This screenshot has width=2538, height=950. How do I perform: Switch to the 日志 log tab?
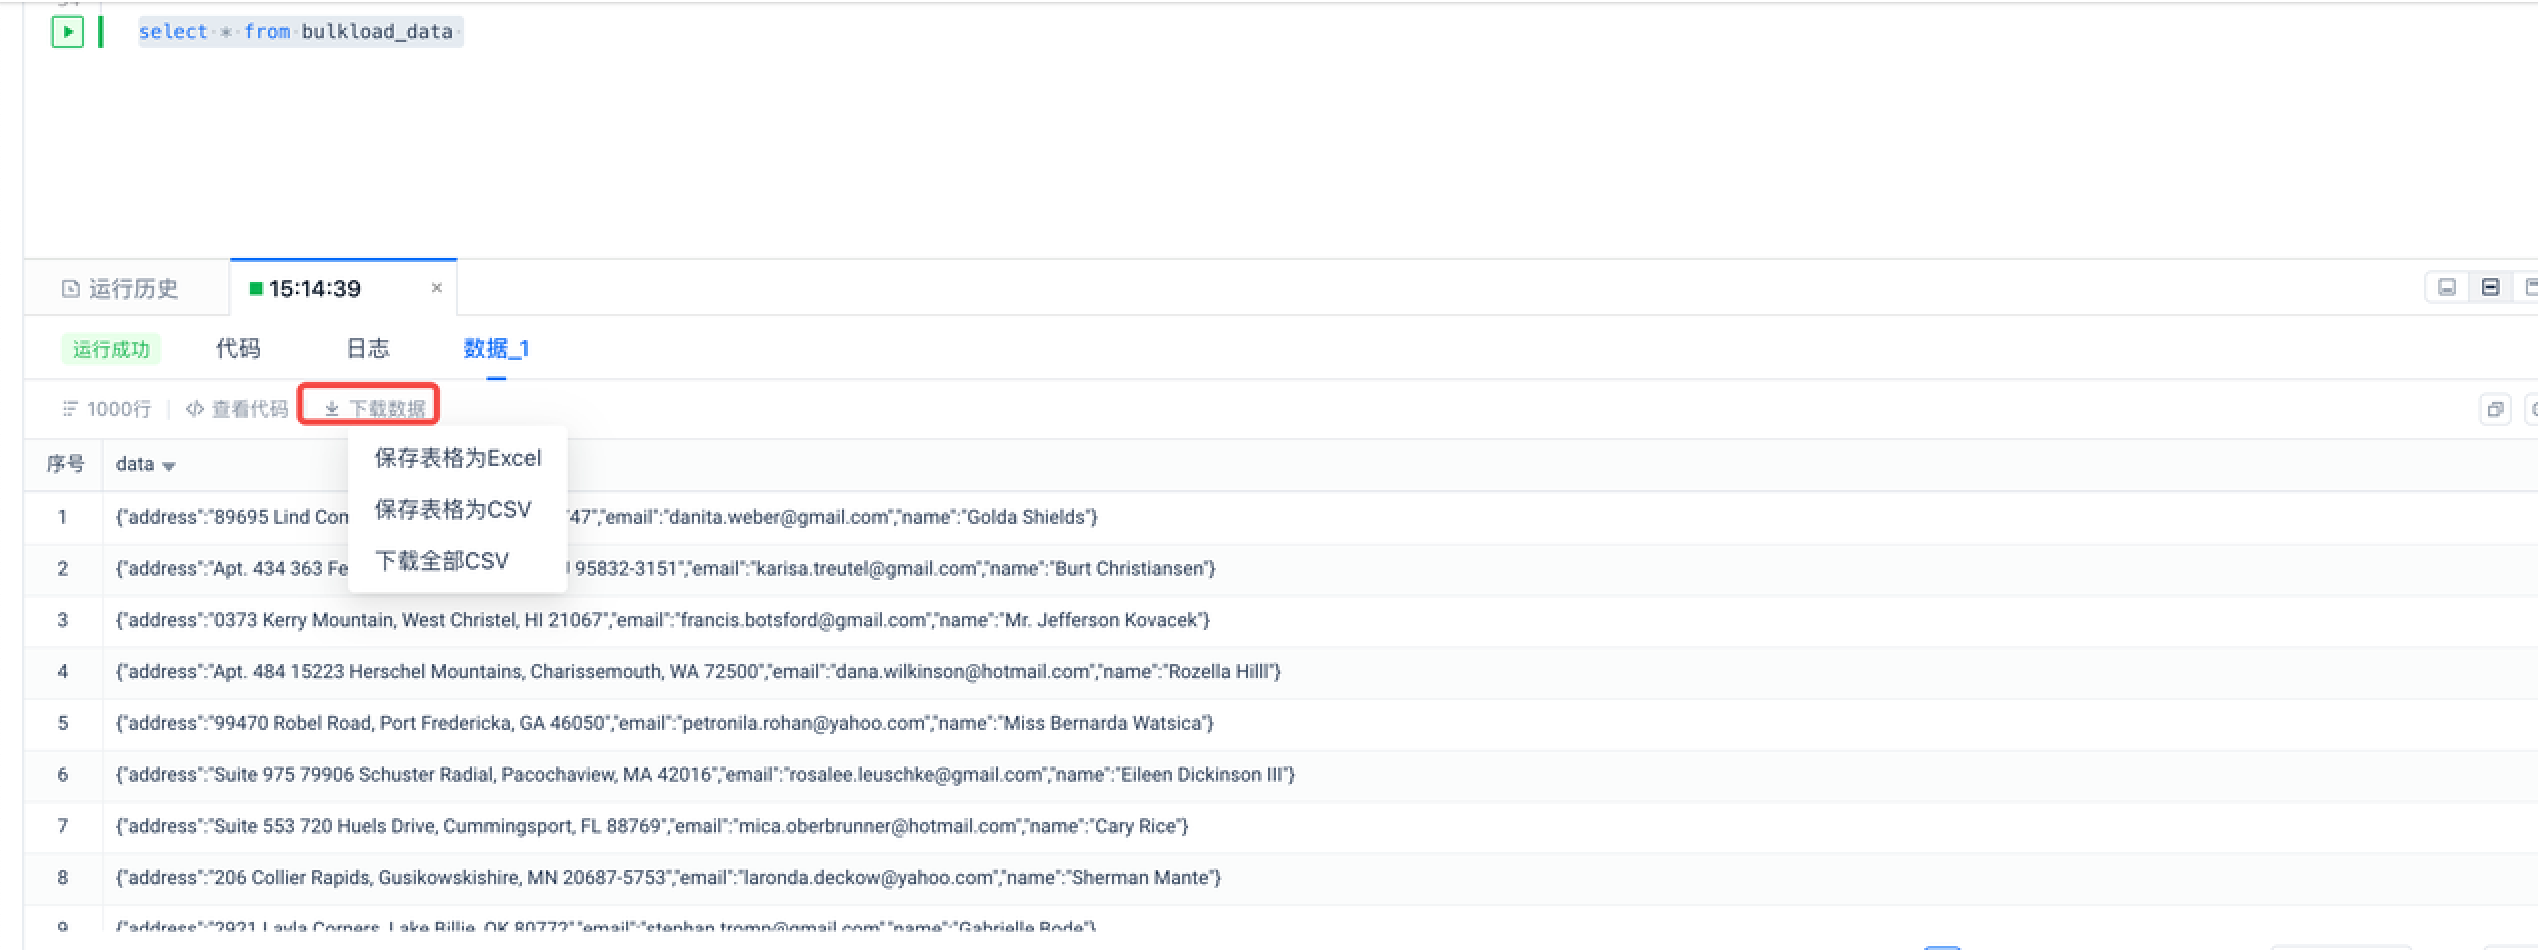pyautogui.click(x=367, y=348)
